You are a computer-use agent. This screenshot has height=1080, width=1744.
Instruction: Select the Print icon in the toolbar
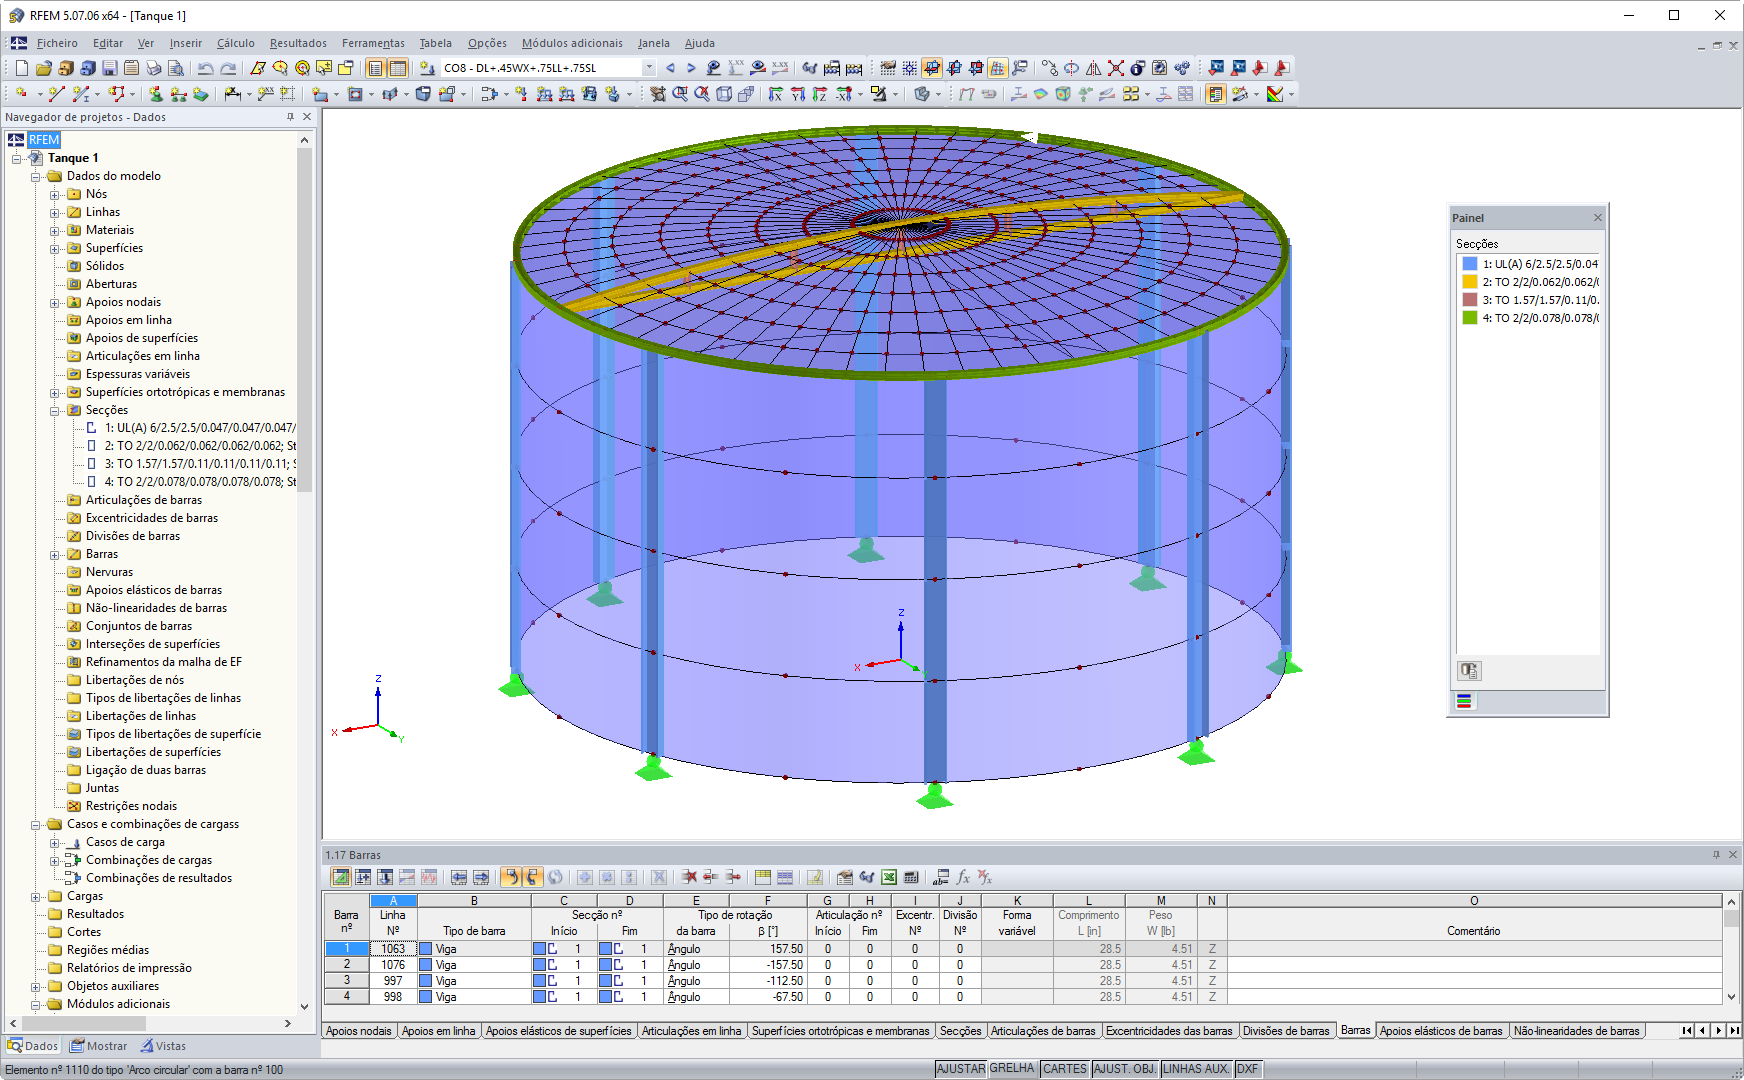click(x=154, y=68)
